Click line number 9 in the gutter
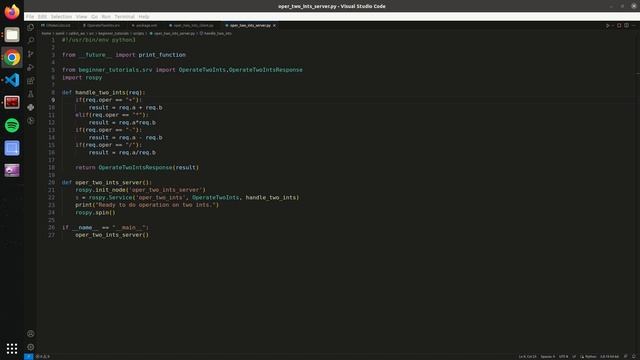The height and width of the screenshot is (360, 640). coord(53,100)
